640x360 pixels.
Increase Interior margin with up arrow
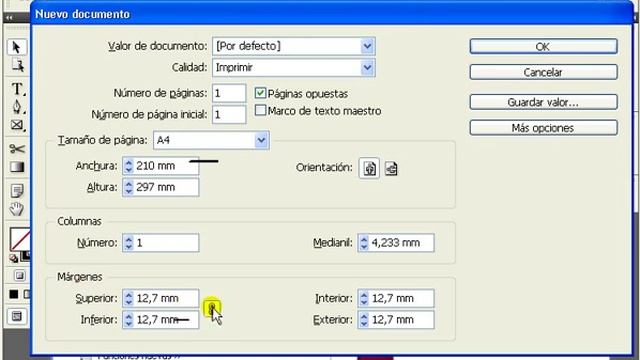pyautogui.click(x=364, y=294)
